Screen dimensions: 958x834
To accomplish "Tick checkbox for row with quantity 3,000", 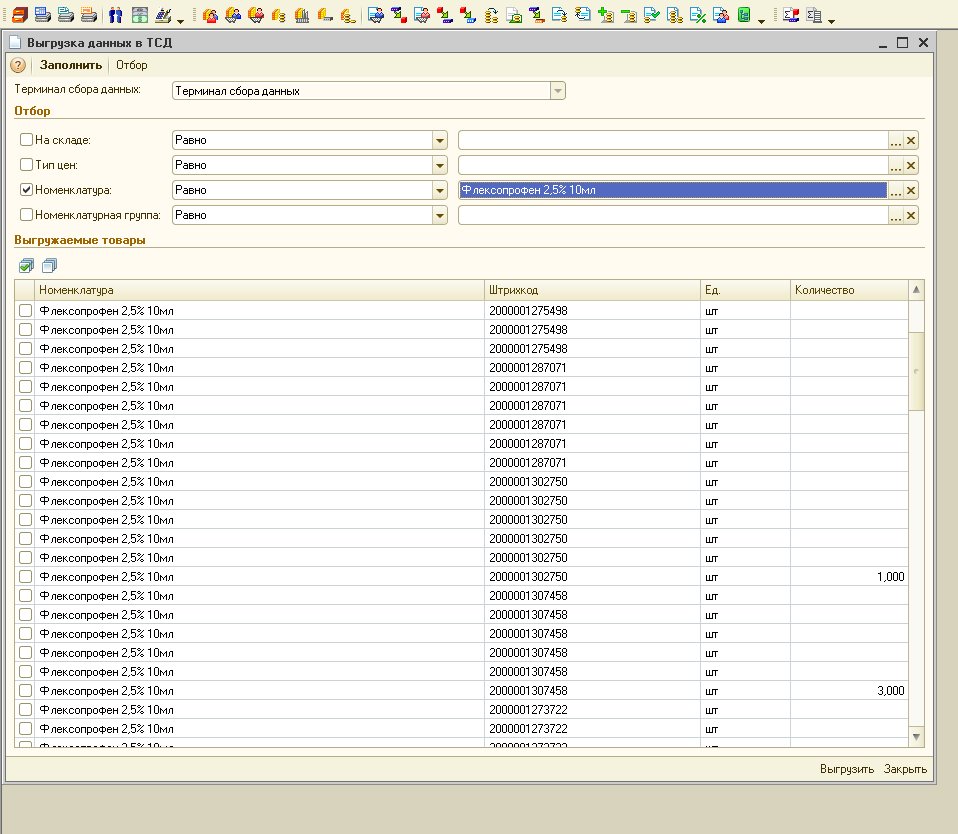I will coord(26,691).
